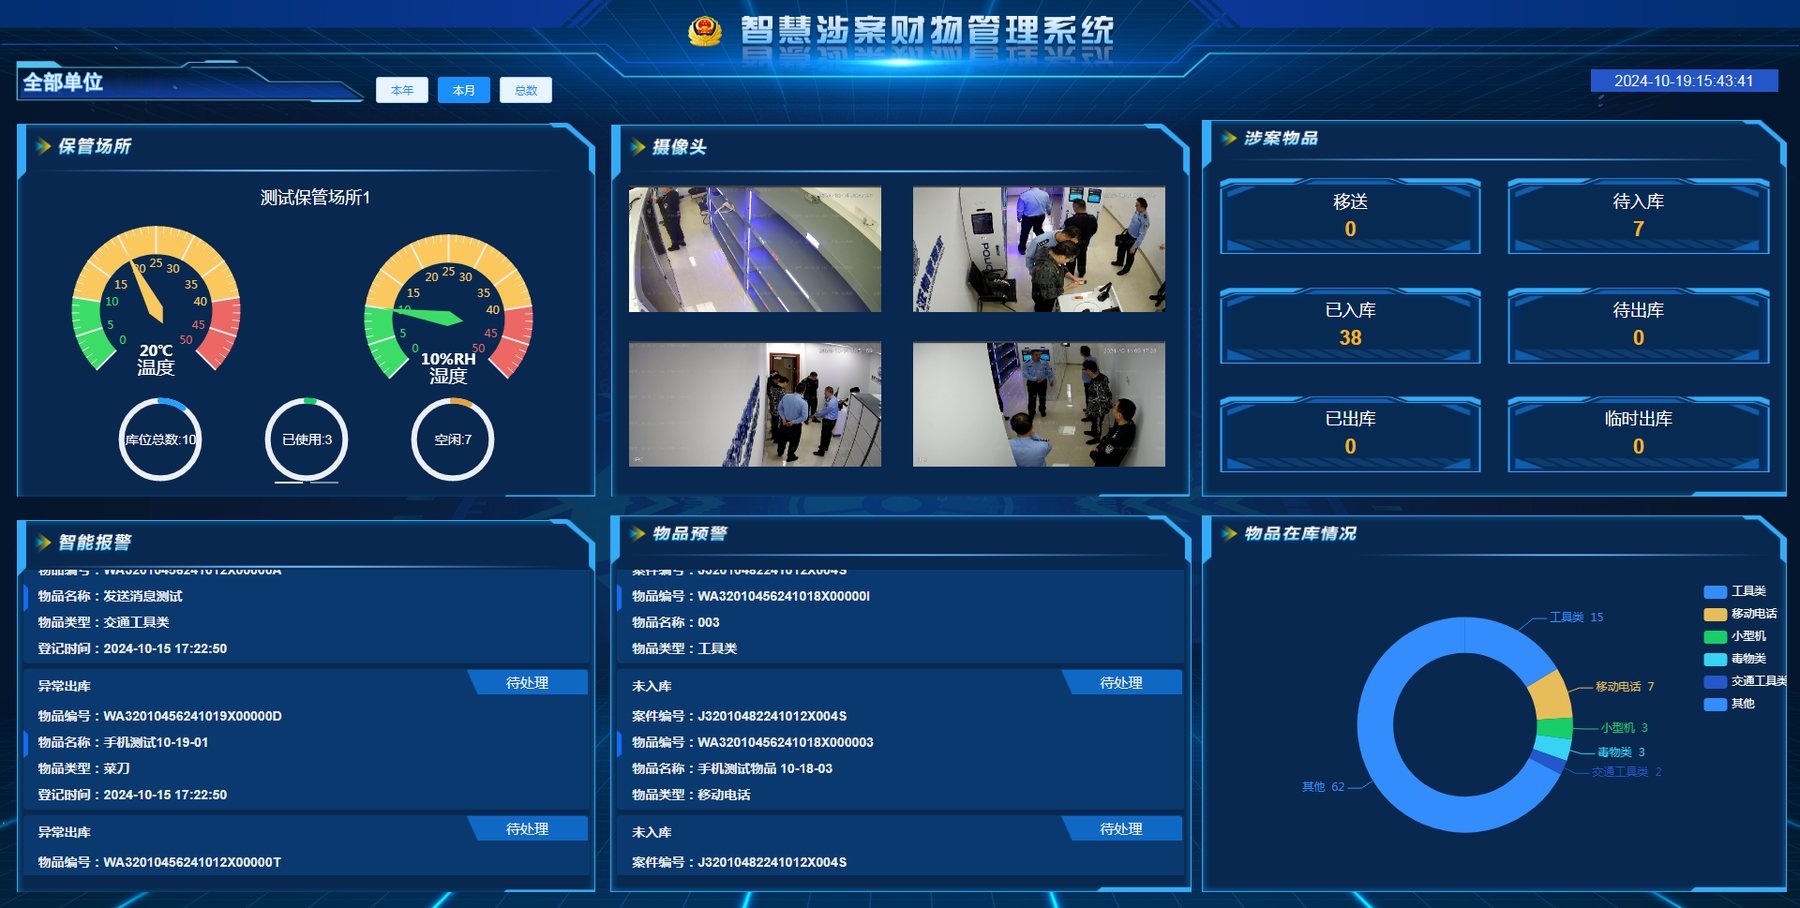Click the arrow icon beside 摄像头

point(638,147)
